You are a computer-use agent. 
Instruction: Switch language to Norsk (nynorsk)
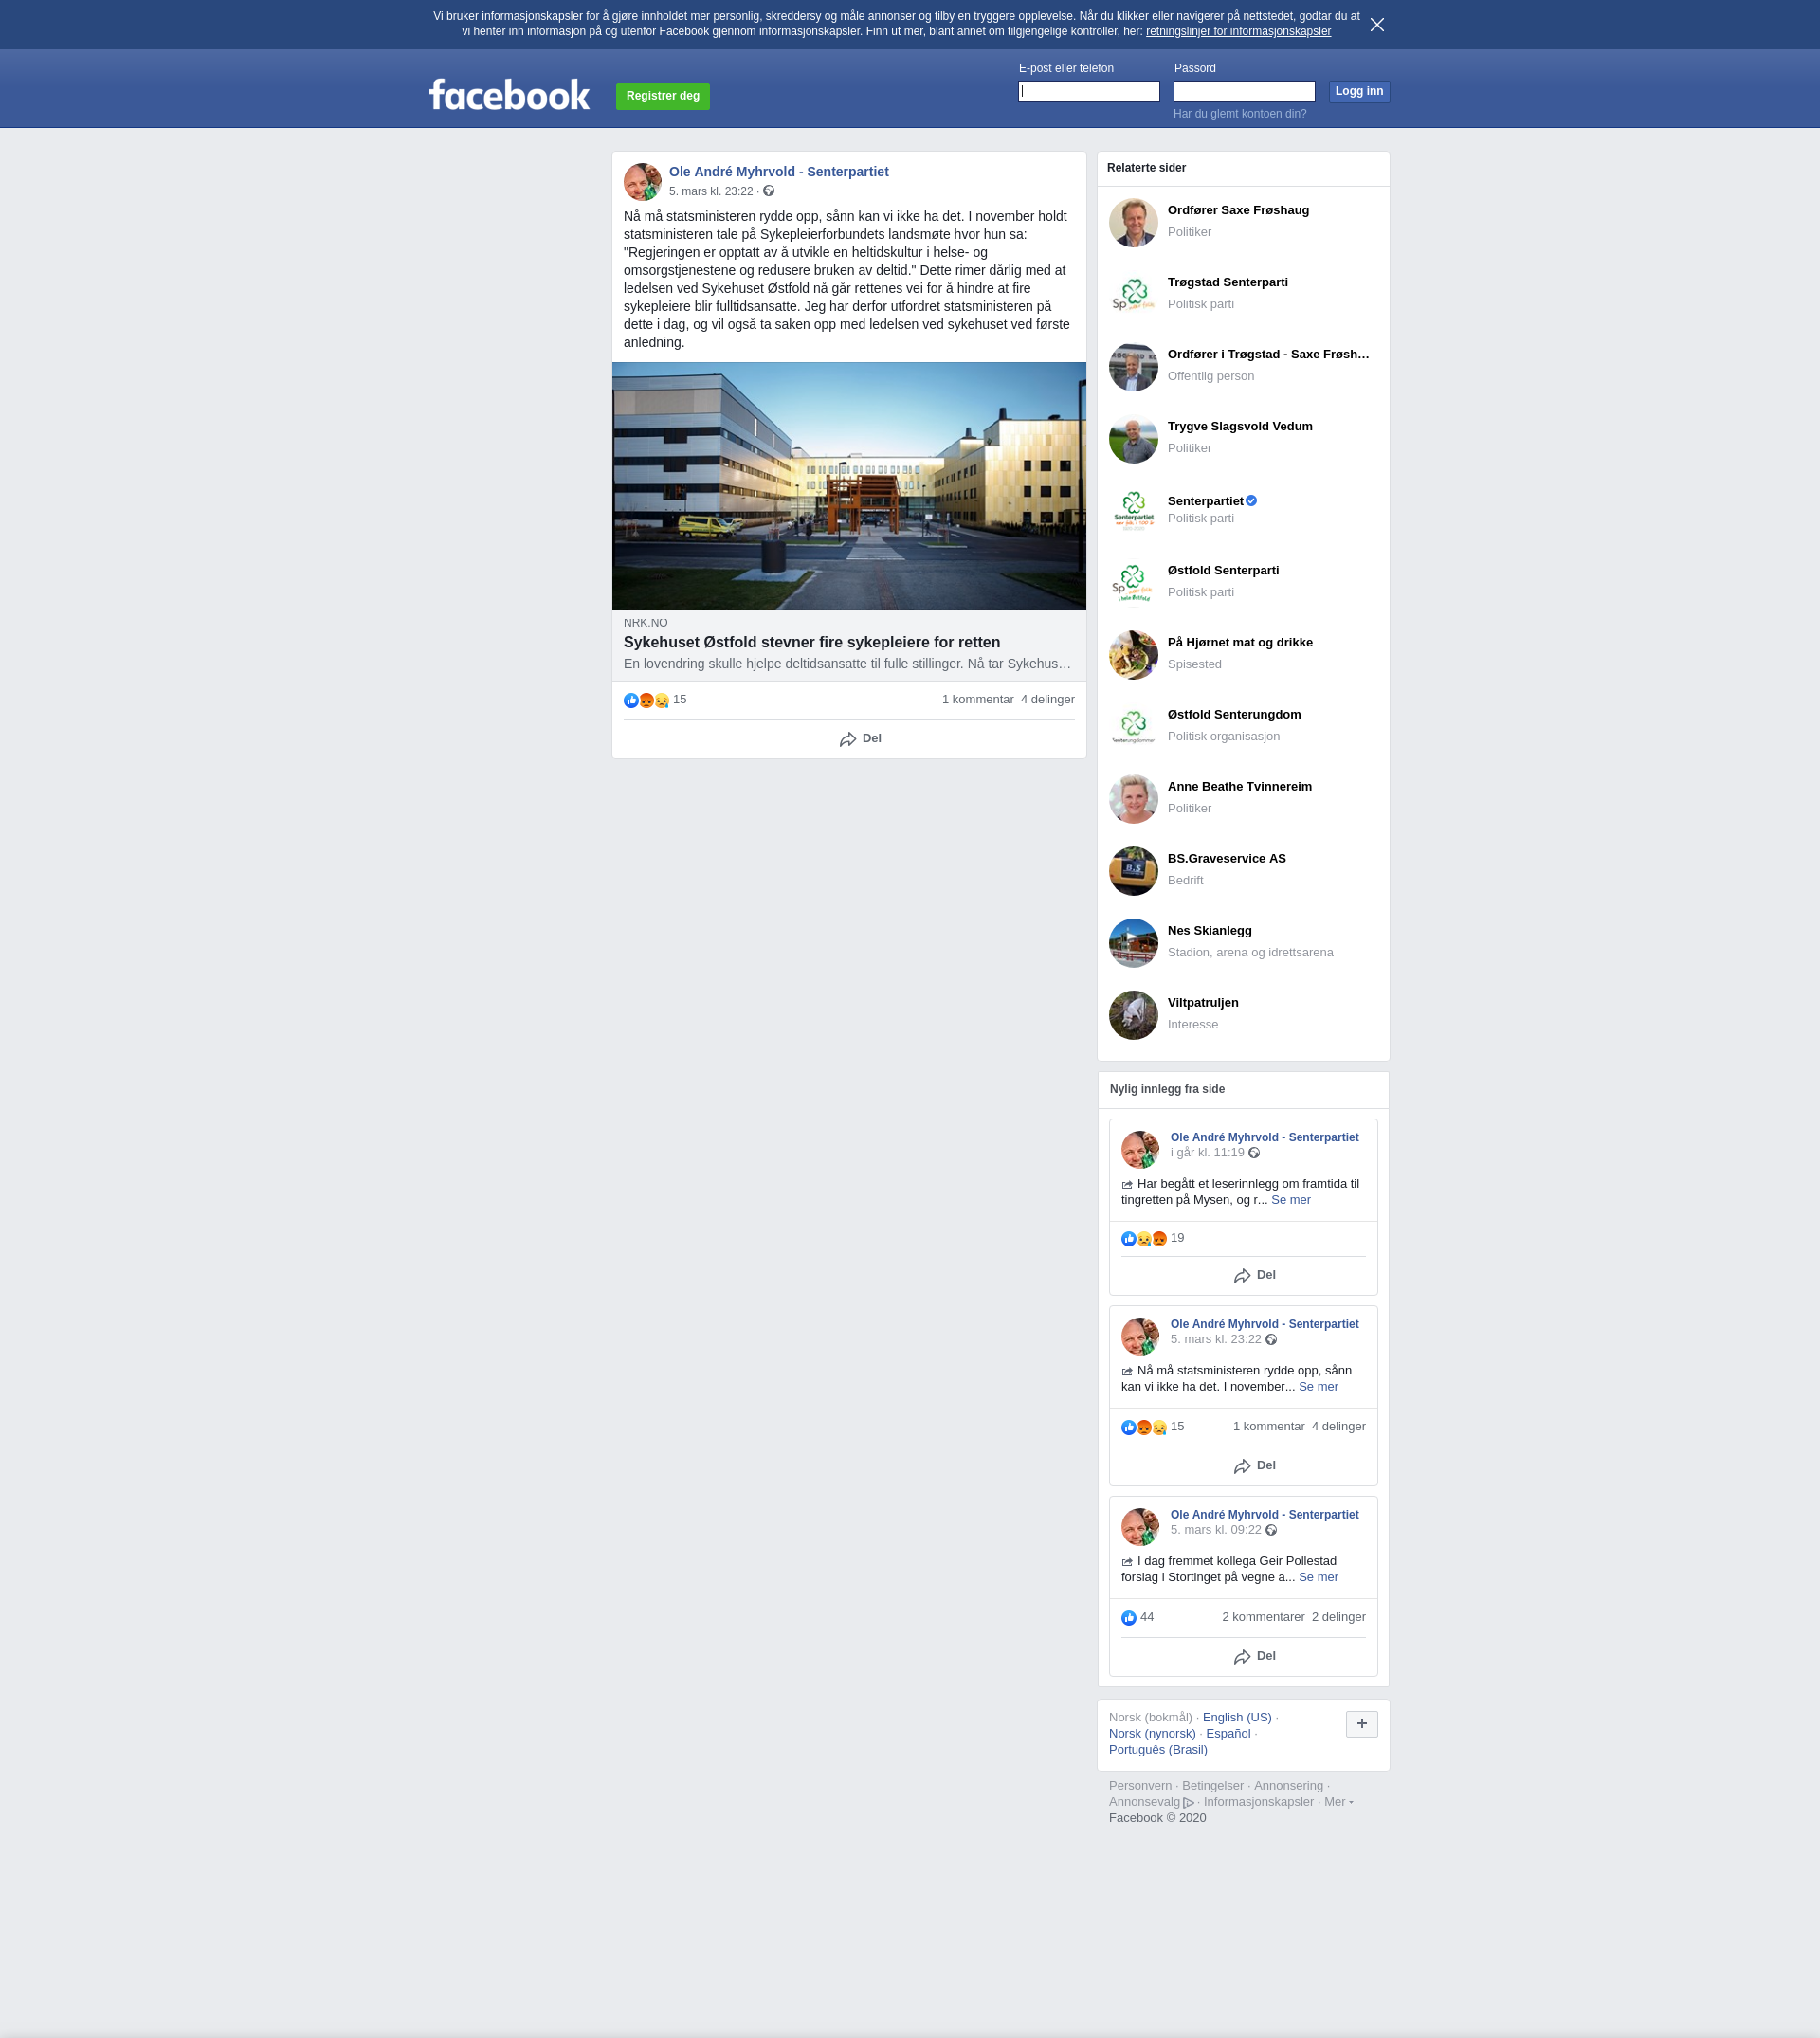(1152, 1734)
